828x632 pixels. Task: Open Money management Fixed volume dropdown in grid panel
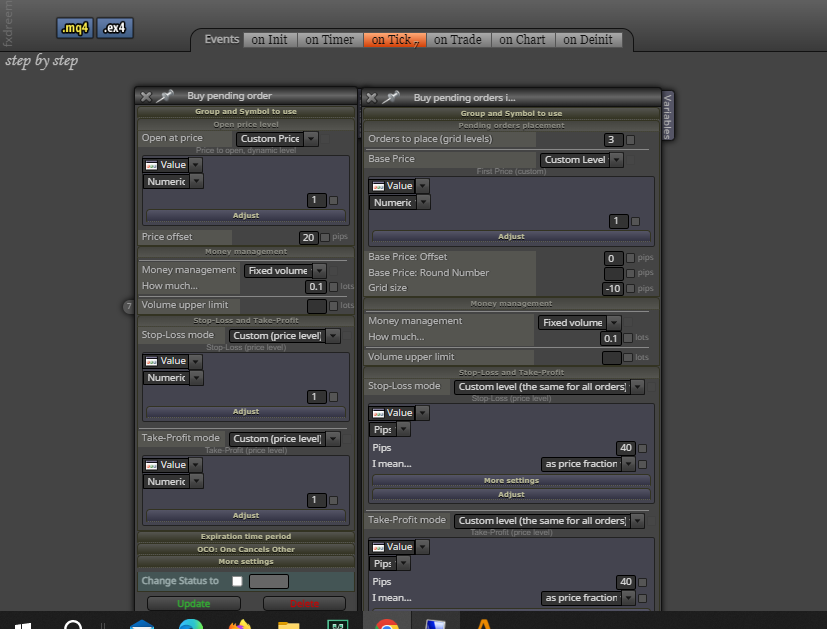[x=579, y=323]
